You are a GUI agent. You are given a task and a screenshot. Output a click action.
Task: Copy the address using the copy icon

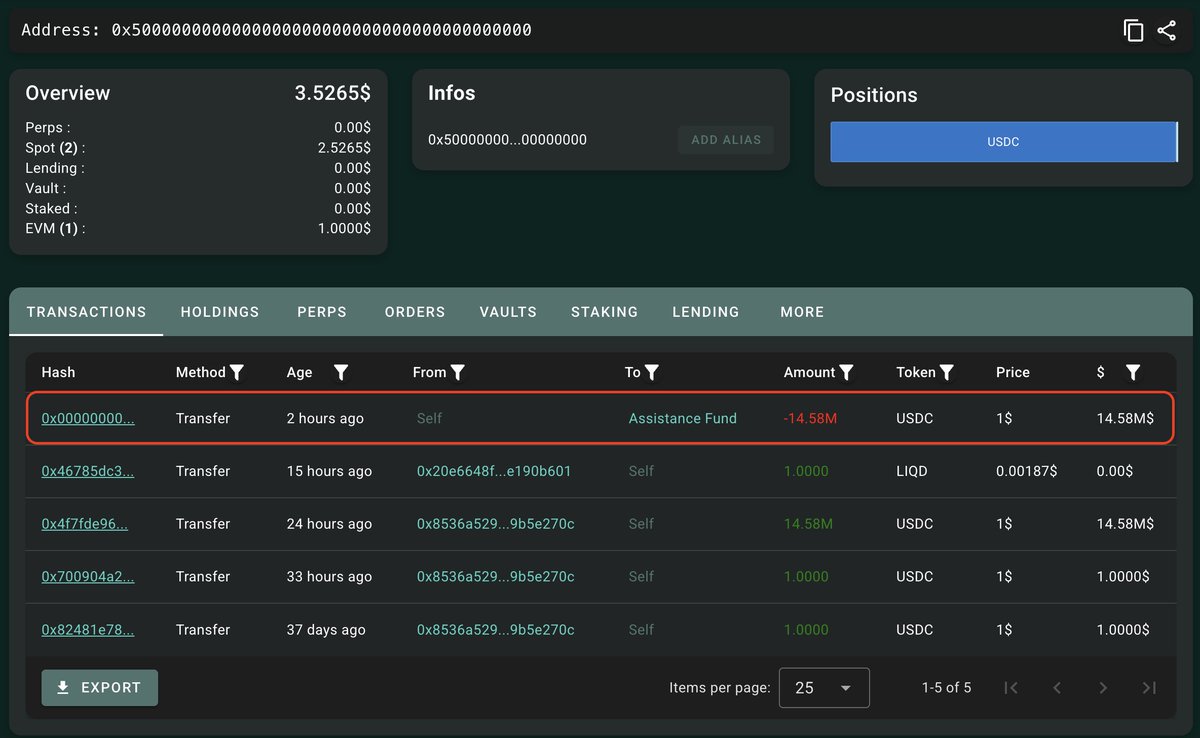click(x=1133, y=30)
